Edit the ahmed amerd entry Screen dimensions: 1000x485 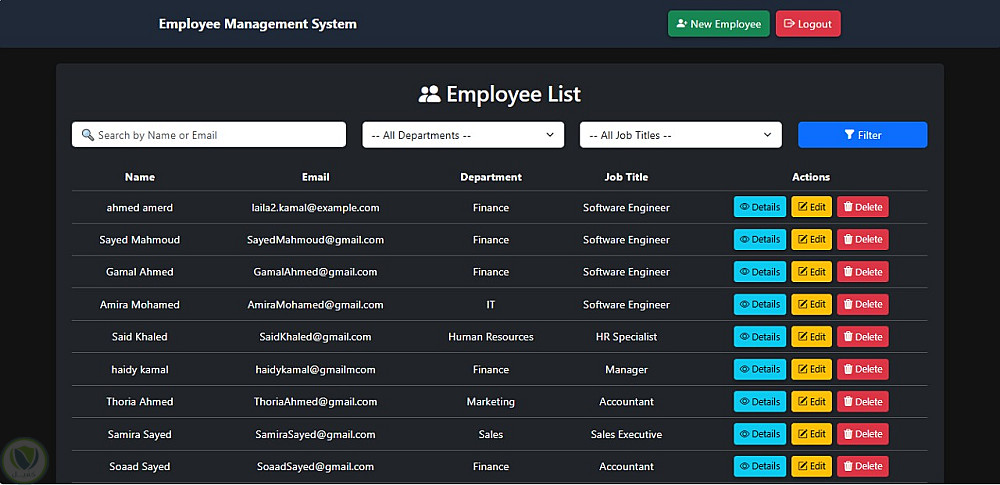pyautogui.click(x=811, y=207)
